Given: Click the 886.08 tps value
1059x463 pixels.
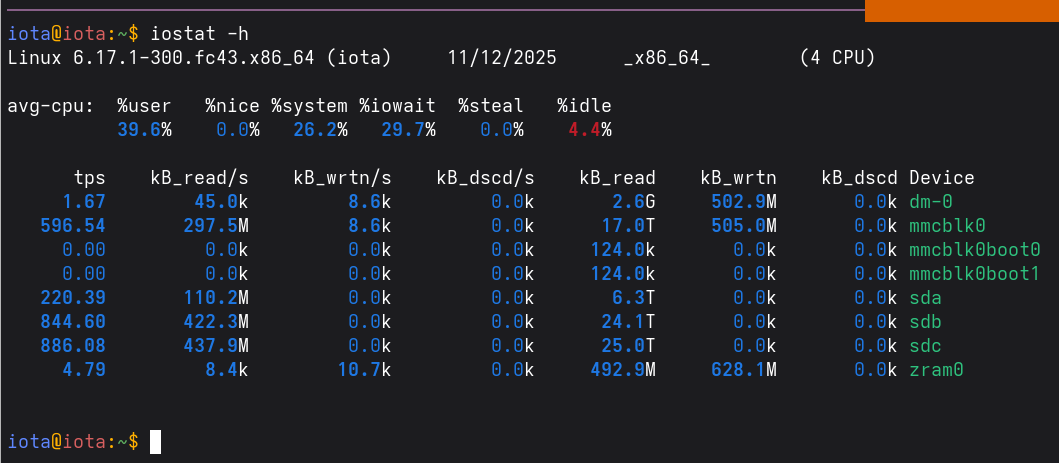Looking at the screenshot, I should click(73, 346).
